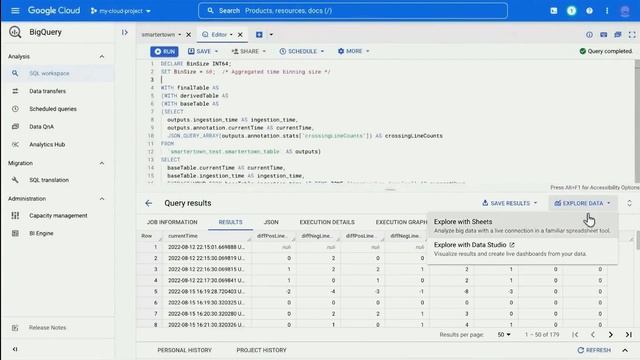Viewport: 640px width, 360px height.
Task: Open Results per page 50 dropdown
Action: (x=504, y=335)
